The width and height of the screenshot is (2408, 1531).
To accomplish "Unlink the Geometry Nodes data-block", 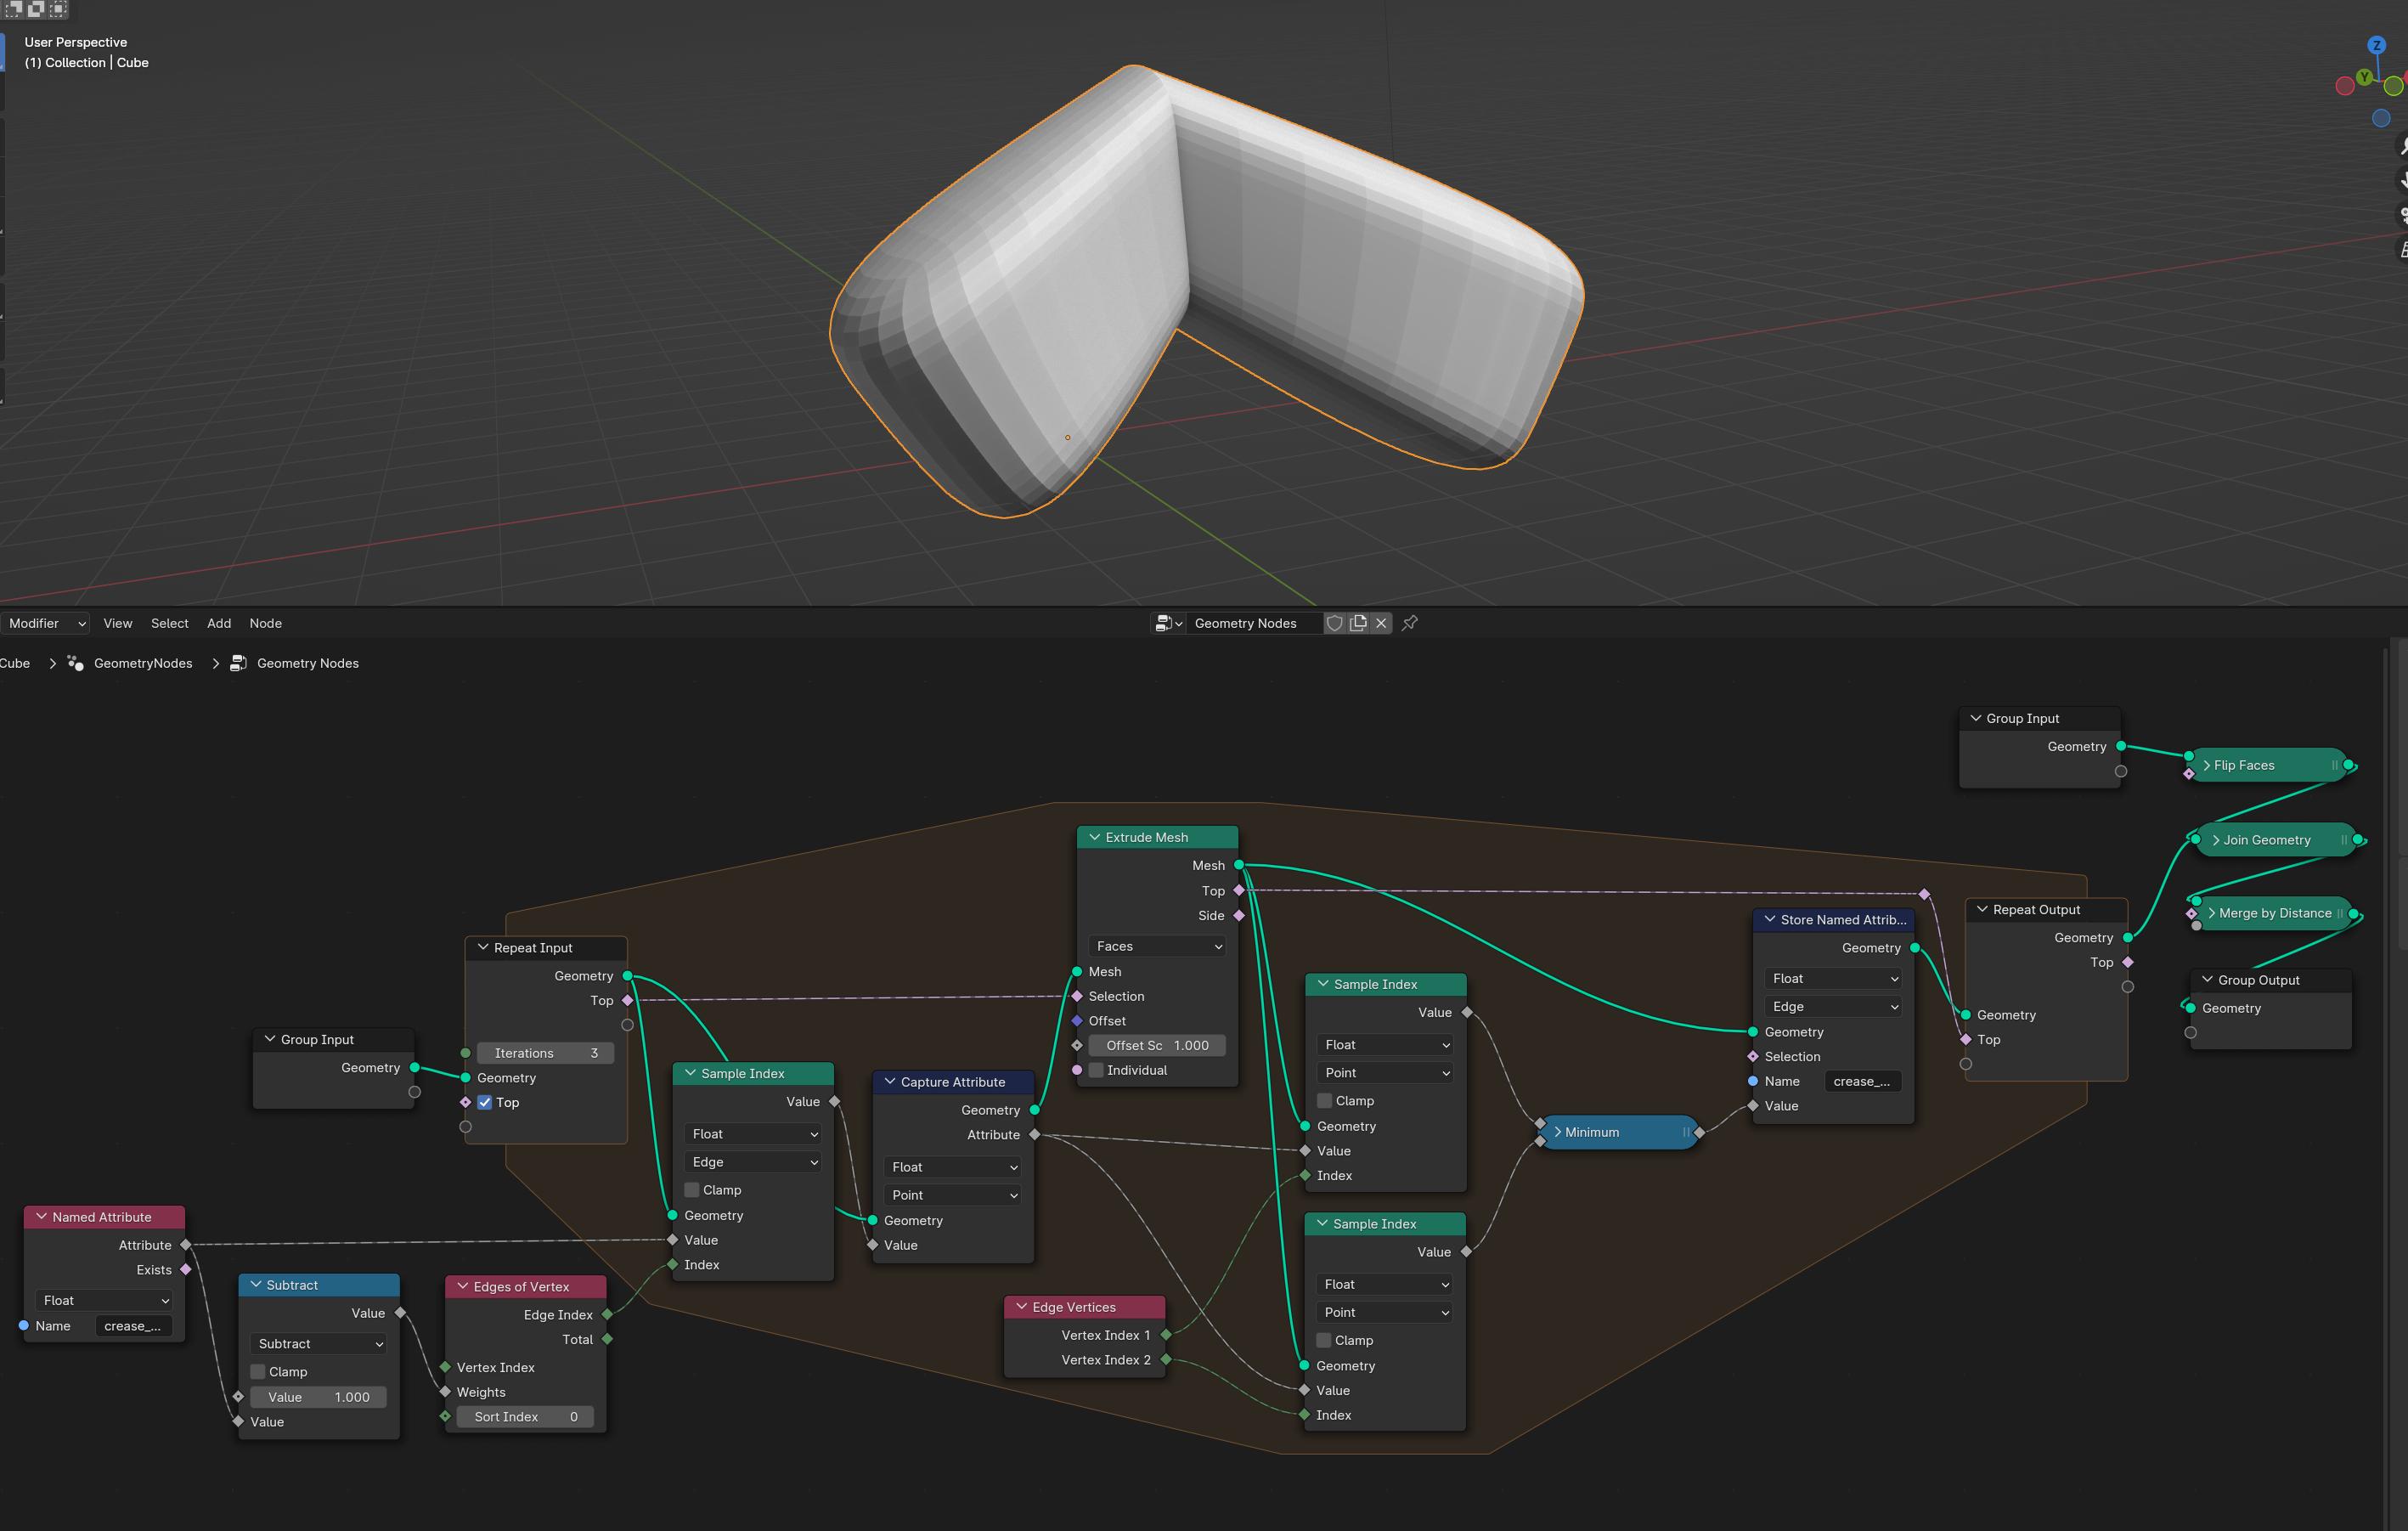I will pyautogui.click(x=1381, y=623).
